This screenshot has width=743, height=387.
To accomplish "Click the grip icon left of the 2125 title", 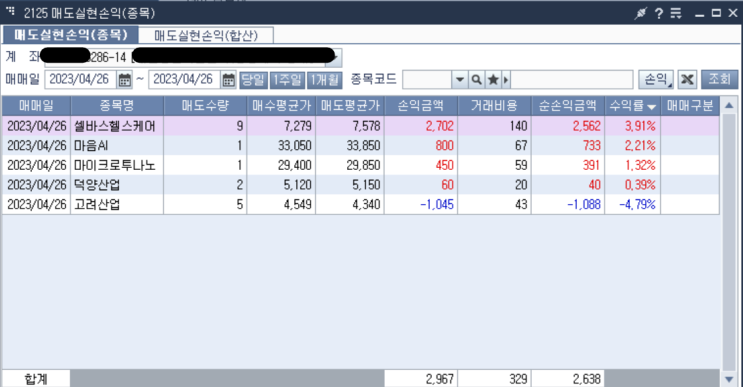I will 10,11.
